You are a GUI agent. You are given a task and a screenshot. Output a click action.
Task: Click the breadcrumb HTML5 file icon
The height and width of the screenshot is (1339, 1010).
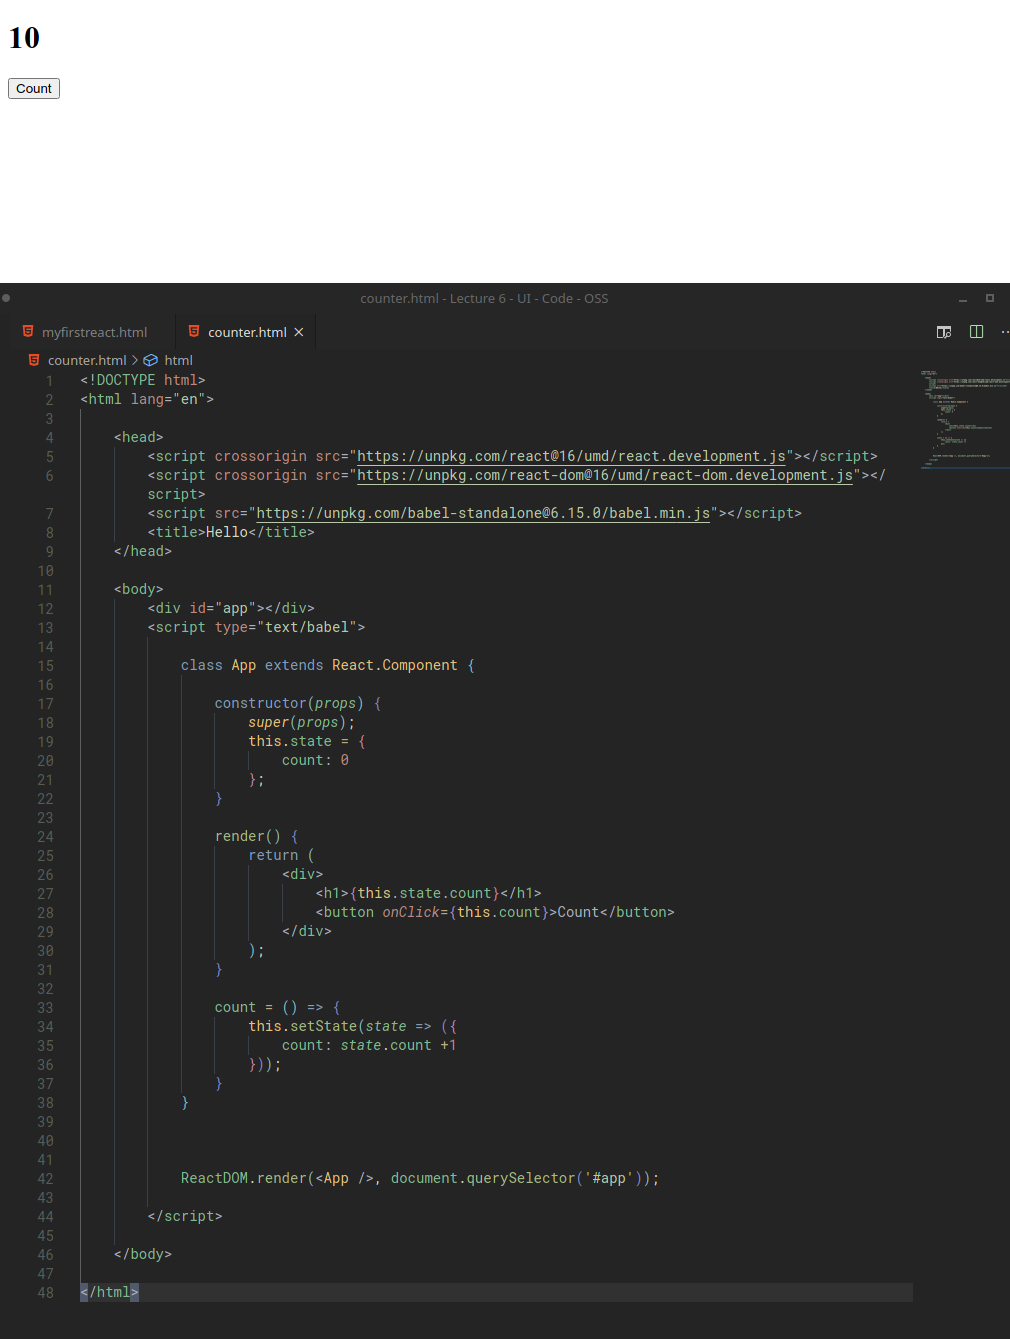click(x=34, y=360)
